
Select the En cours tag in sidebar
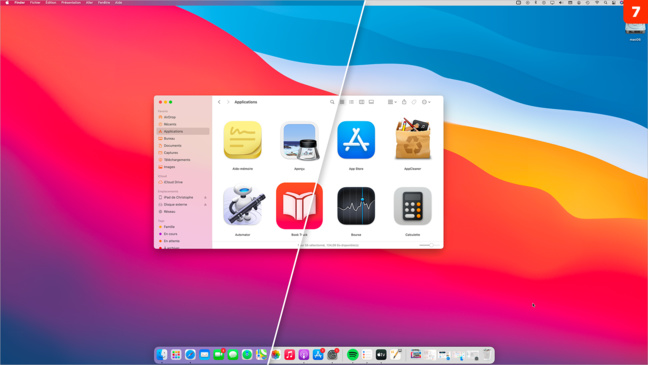point(183,234)
